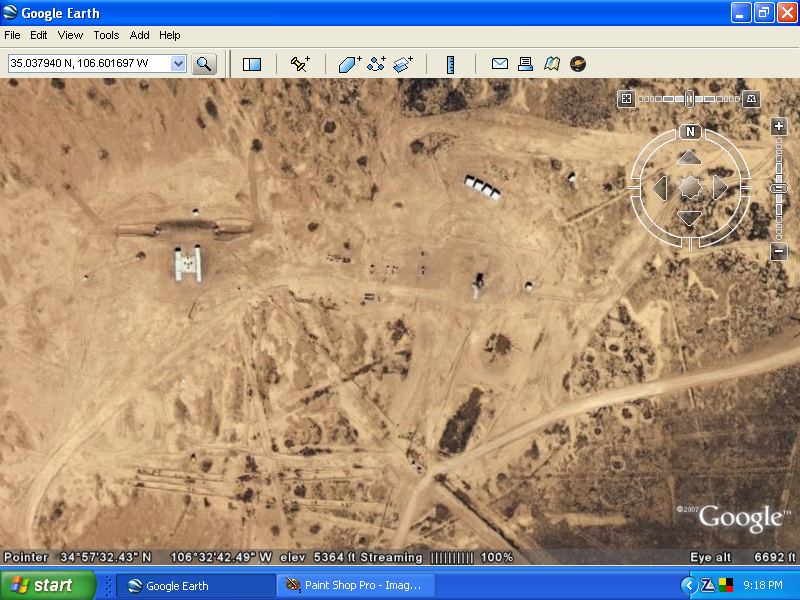The image size is (800, 600).
Task: Click the search magnifier button
Action: [204, 64]
